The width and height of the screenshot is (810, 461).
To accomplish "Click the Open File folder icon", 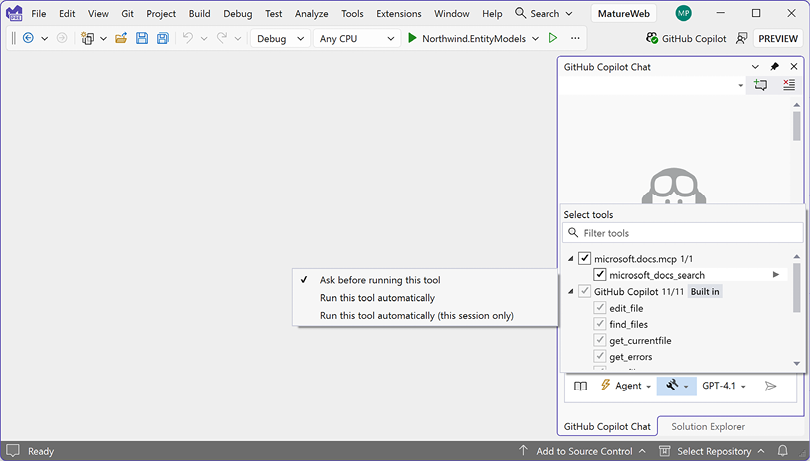I will click(x=121, y=38).
